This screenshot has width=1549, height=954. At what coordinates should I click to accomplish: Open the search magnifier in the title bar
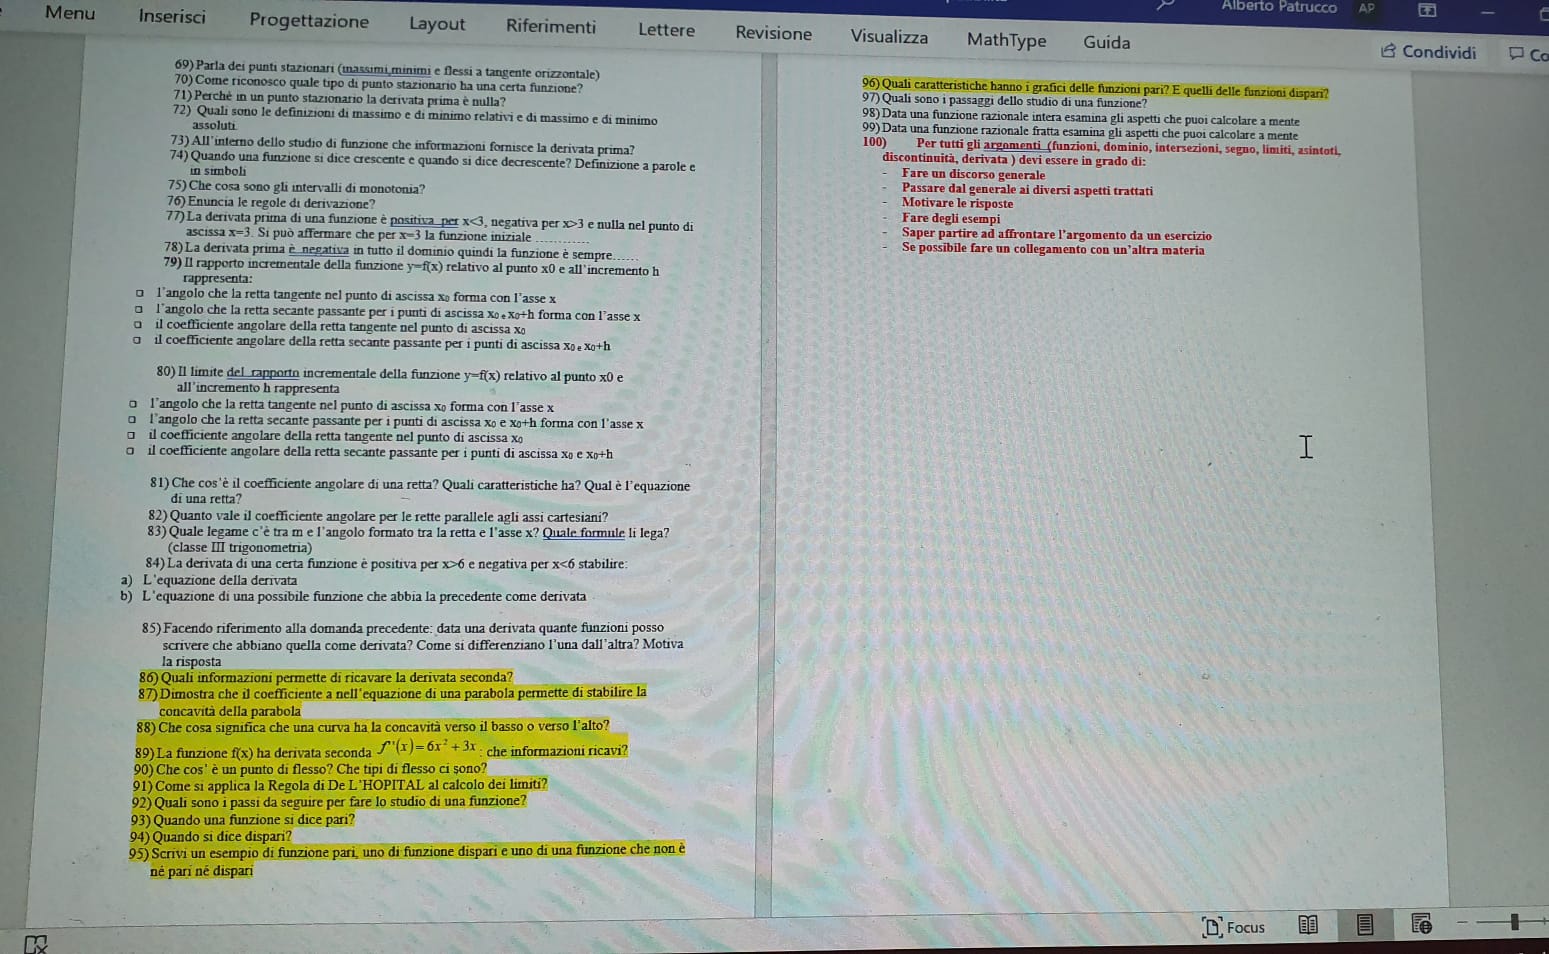coord(1165,5)
